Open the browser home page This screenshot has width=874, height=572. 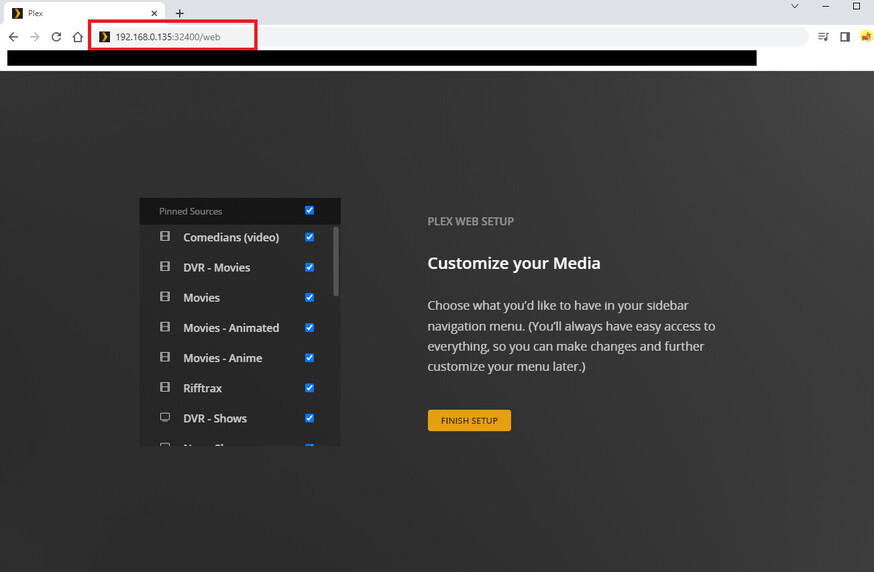(x=77, y=37)
